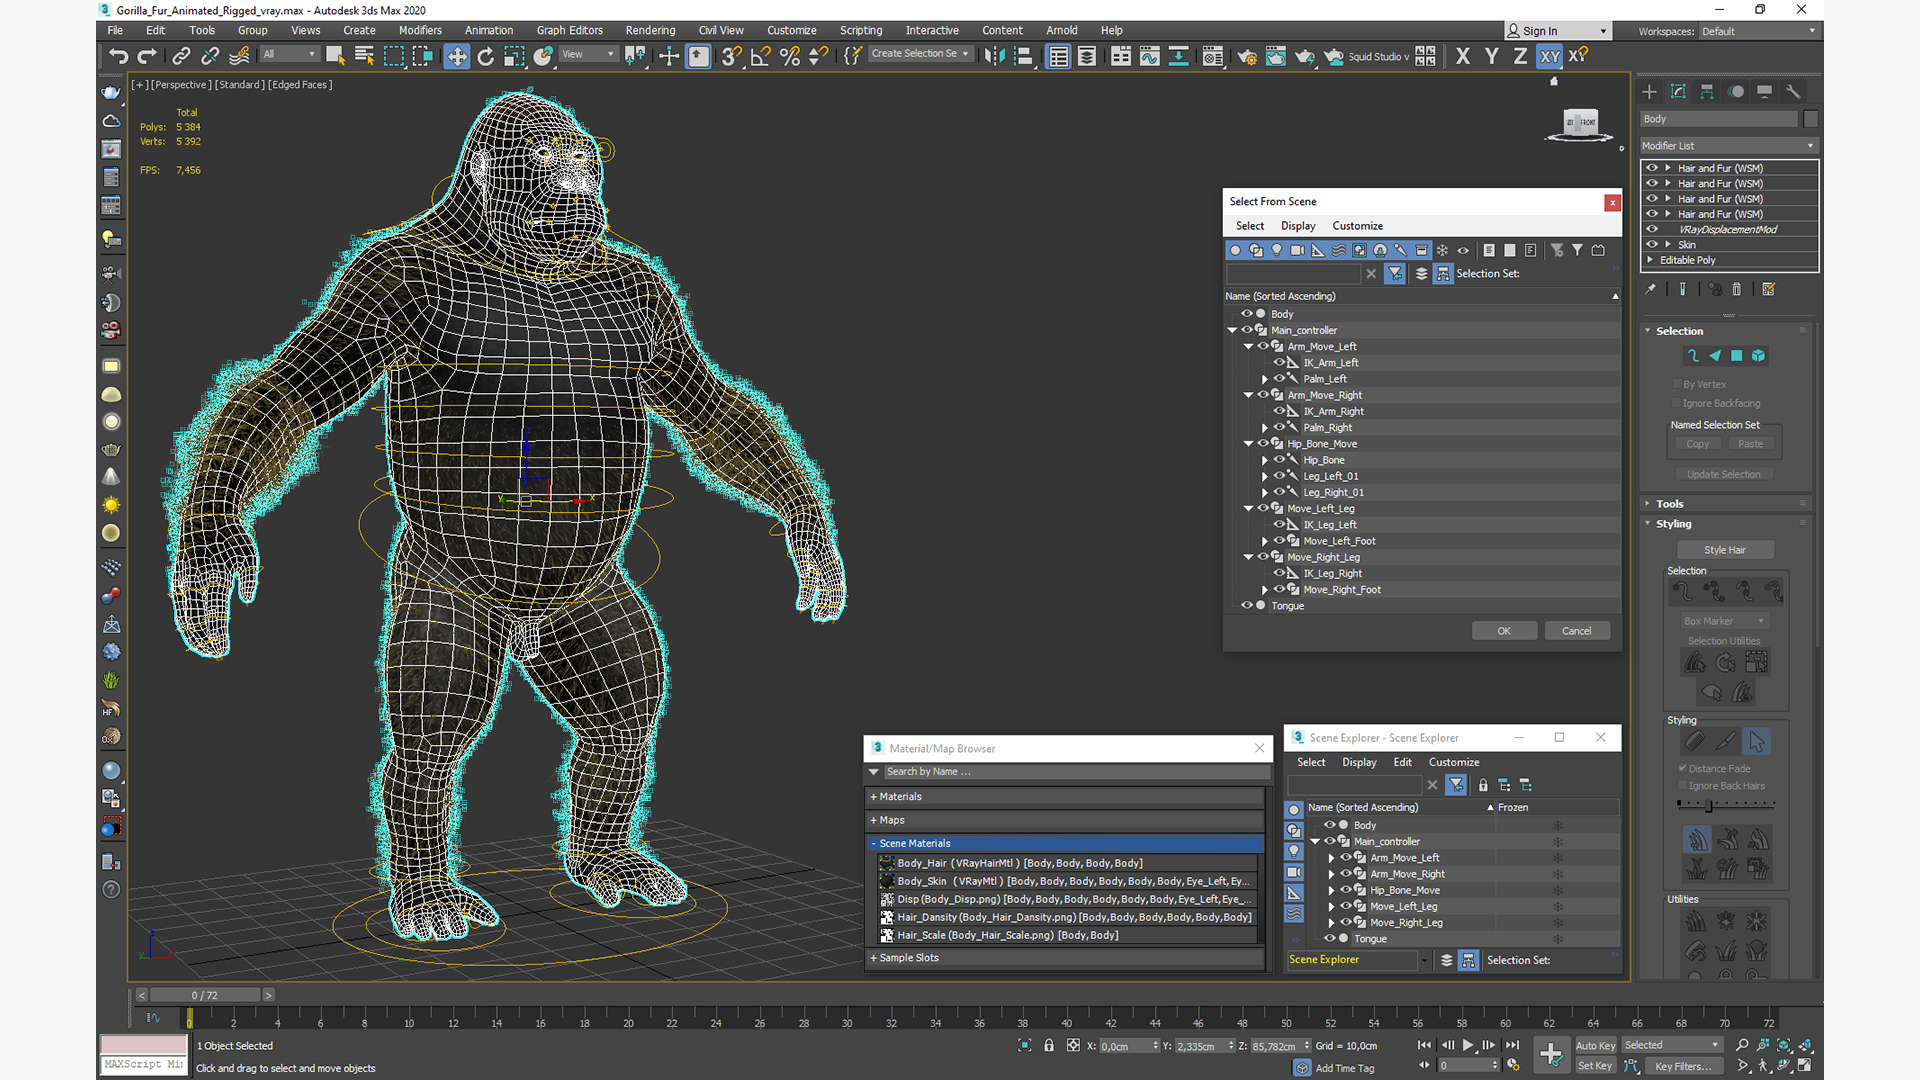This screenshot has width=1920, height=1080.
Task: Toggle Distance Fade checkbox
Action: tap(1683, 768)
